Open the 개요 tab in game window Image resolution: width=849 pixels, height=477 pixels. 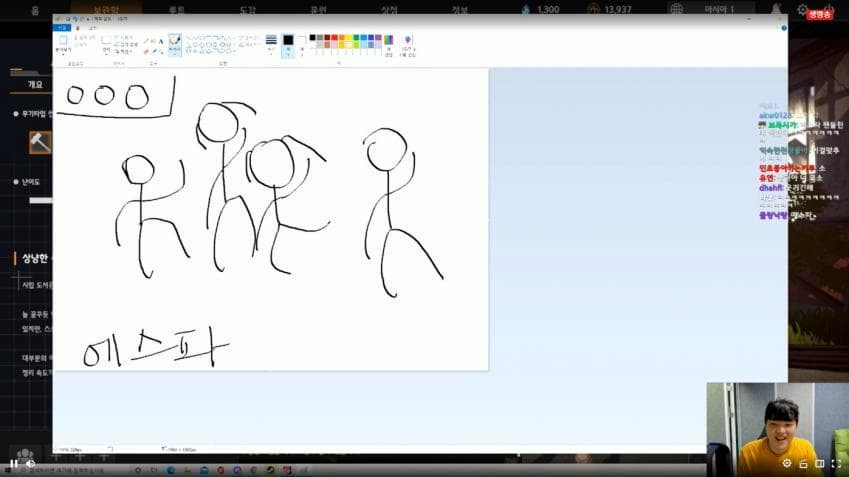(35, 84)
